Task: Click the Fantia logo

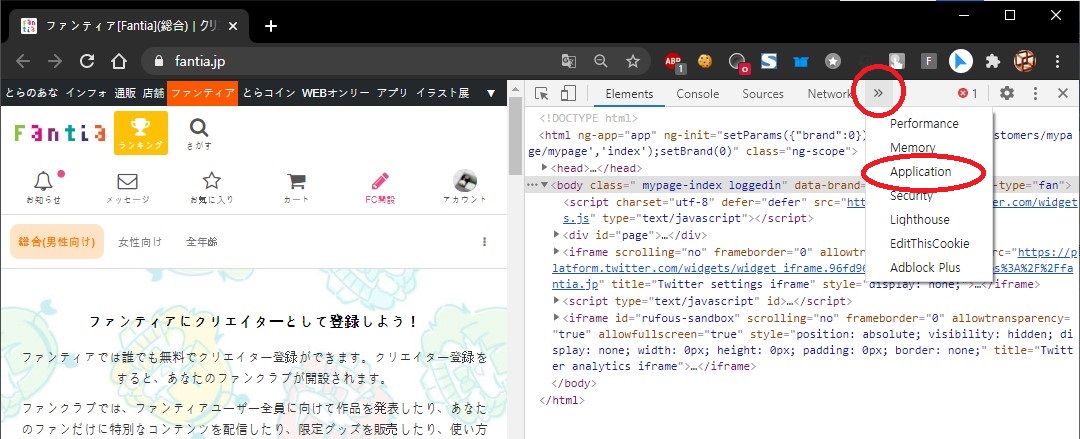Action: coord(60,132)
